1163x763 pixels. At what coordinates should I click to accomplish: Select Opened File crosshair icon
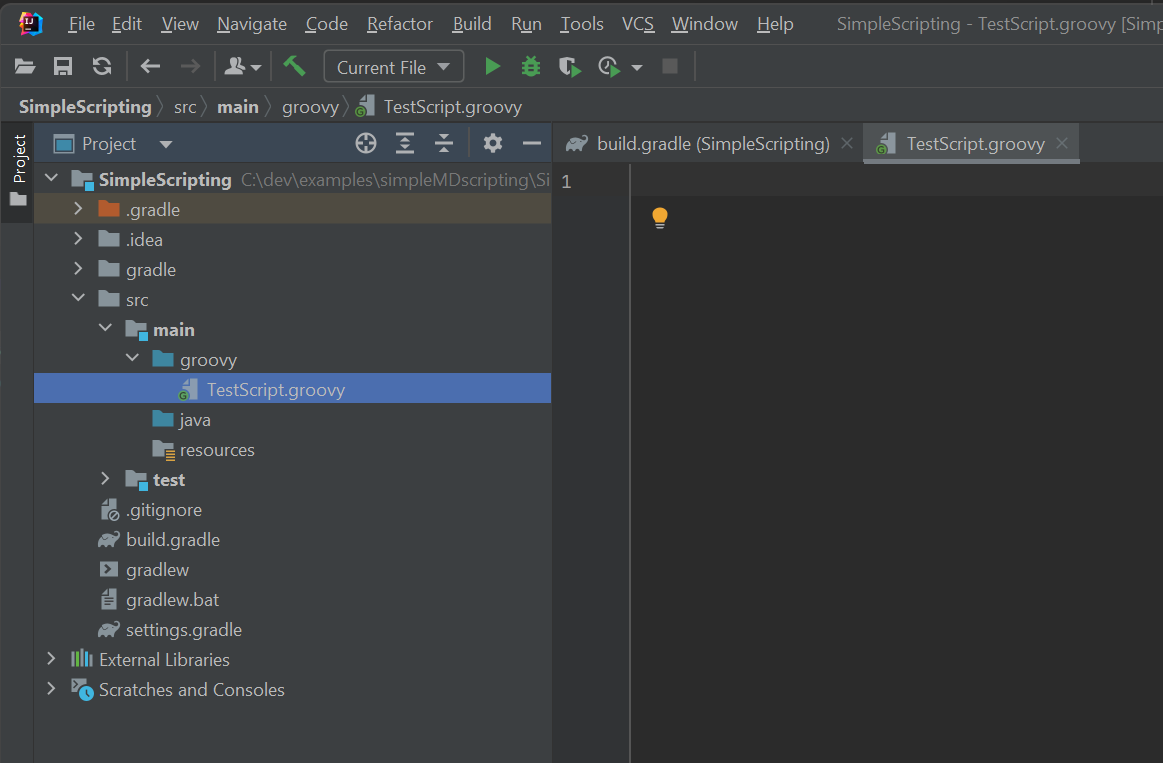365,143
